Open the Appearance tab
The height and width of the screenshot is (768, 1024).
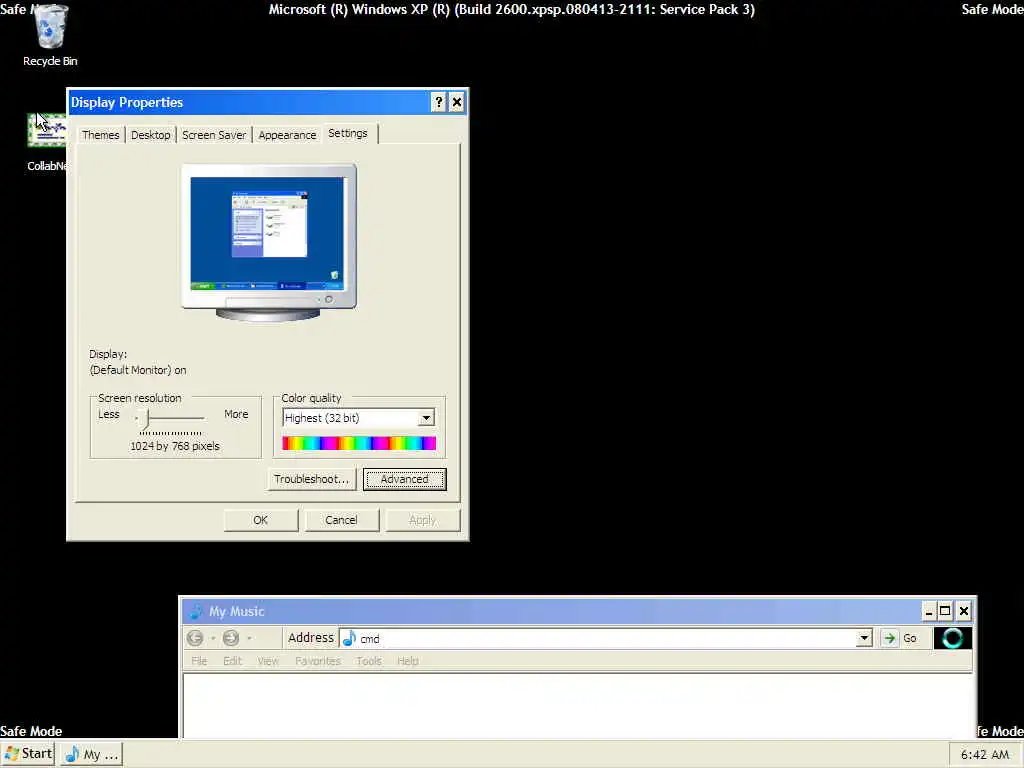coord(287,135)
